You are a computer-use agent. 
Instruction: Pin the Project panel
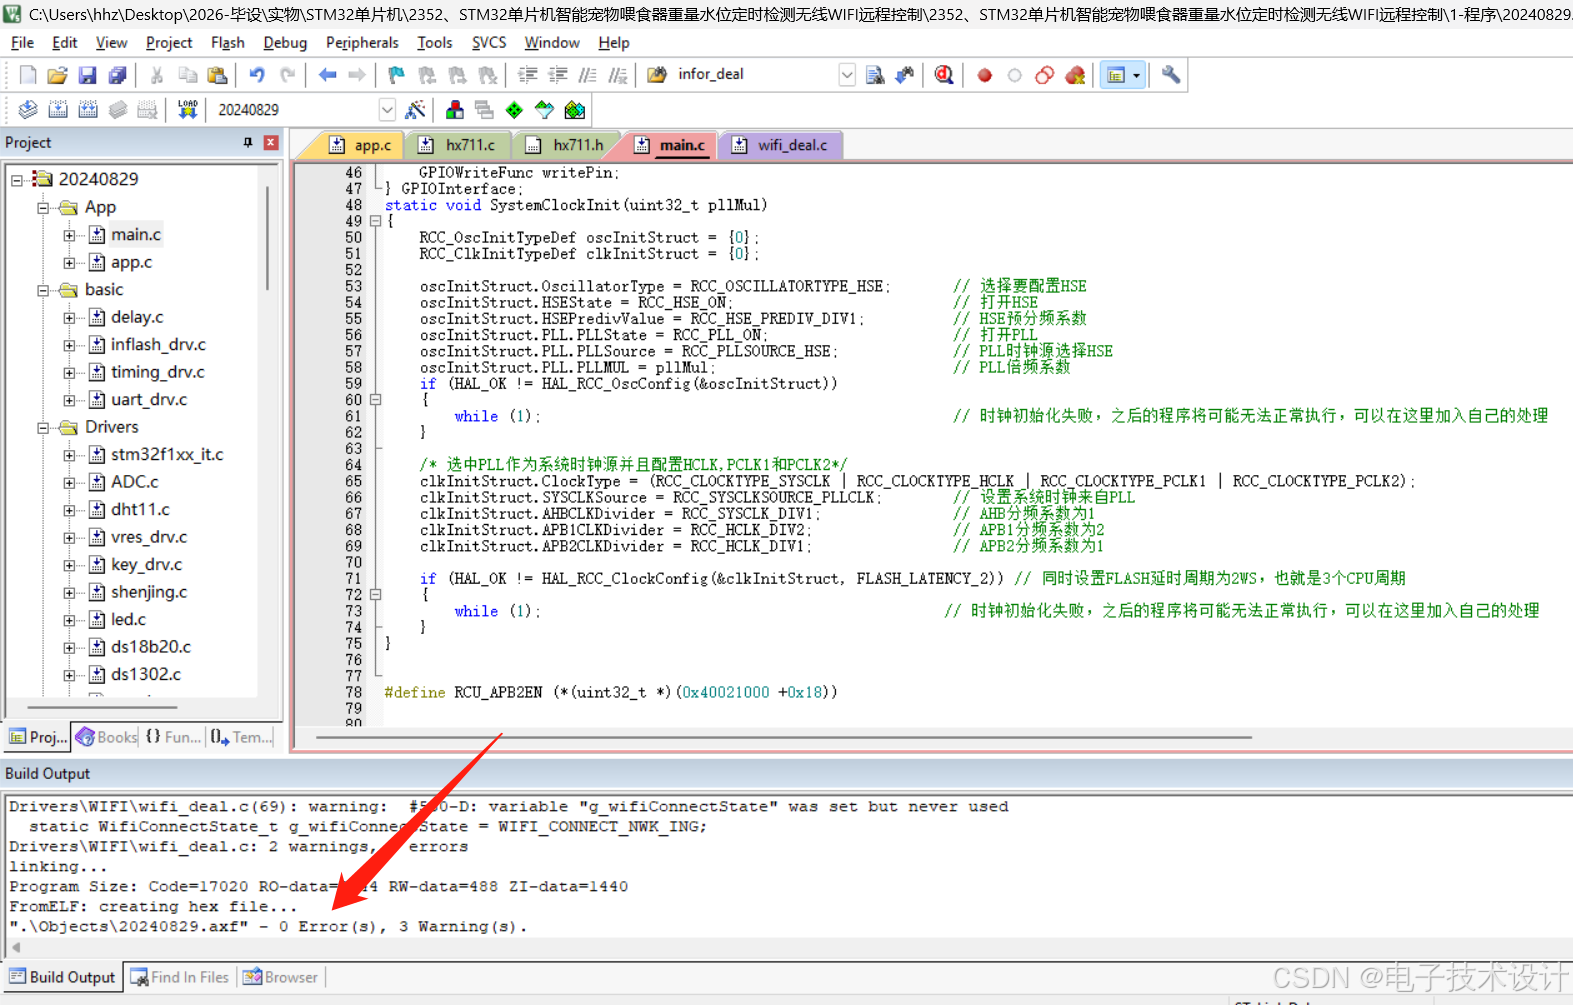[248, 143]
